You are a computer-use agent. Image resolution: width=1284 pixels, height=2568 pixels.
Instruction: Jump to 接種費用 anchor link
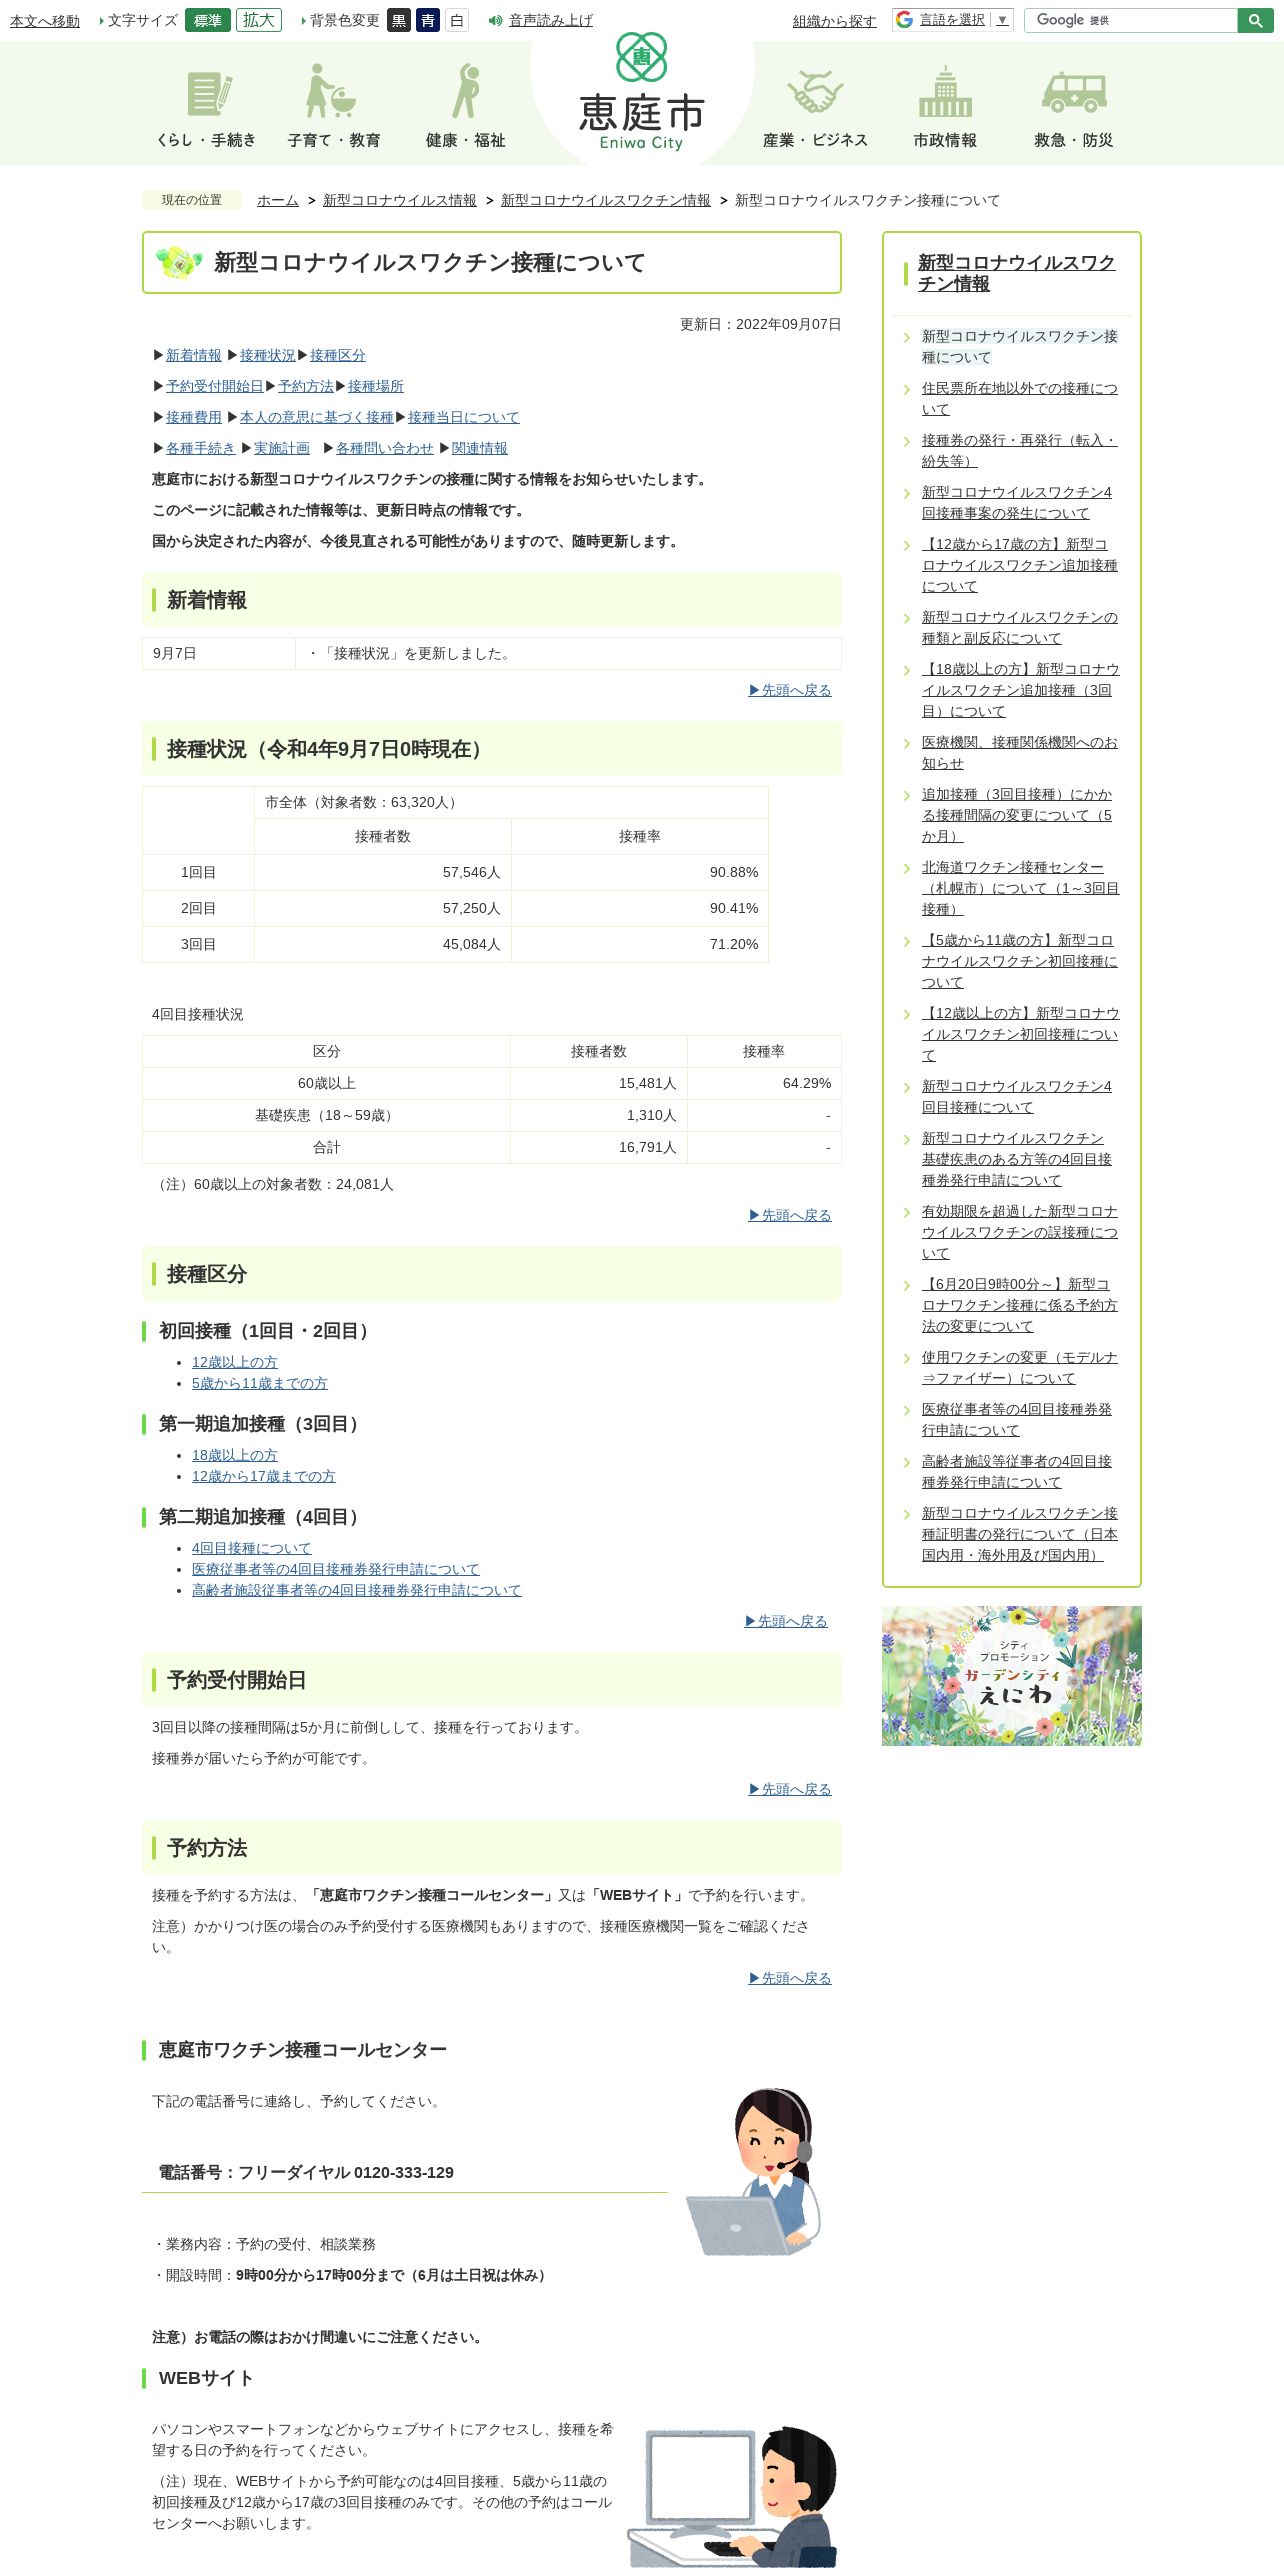click(194, 417)
